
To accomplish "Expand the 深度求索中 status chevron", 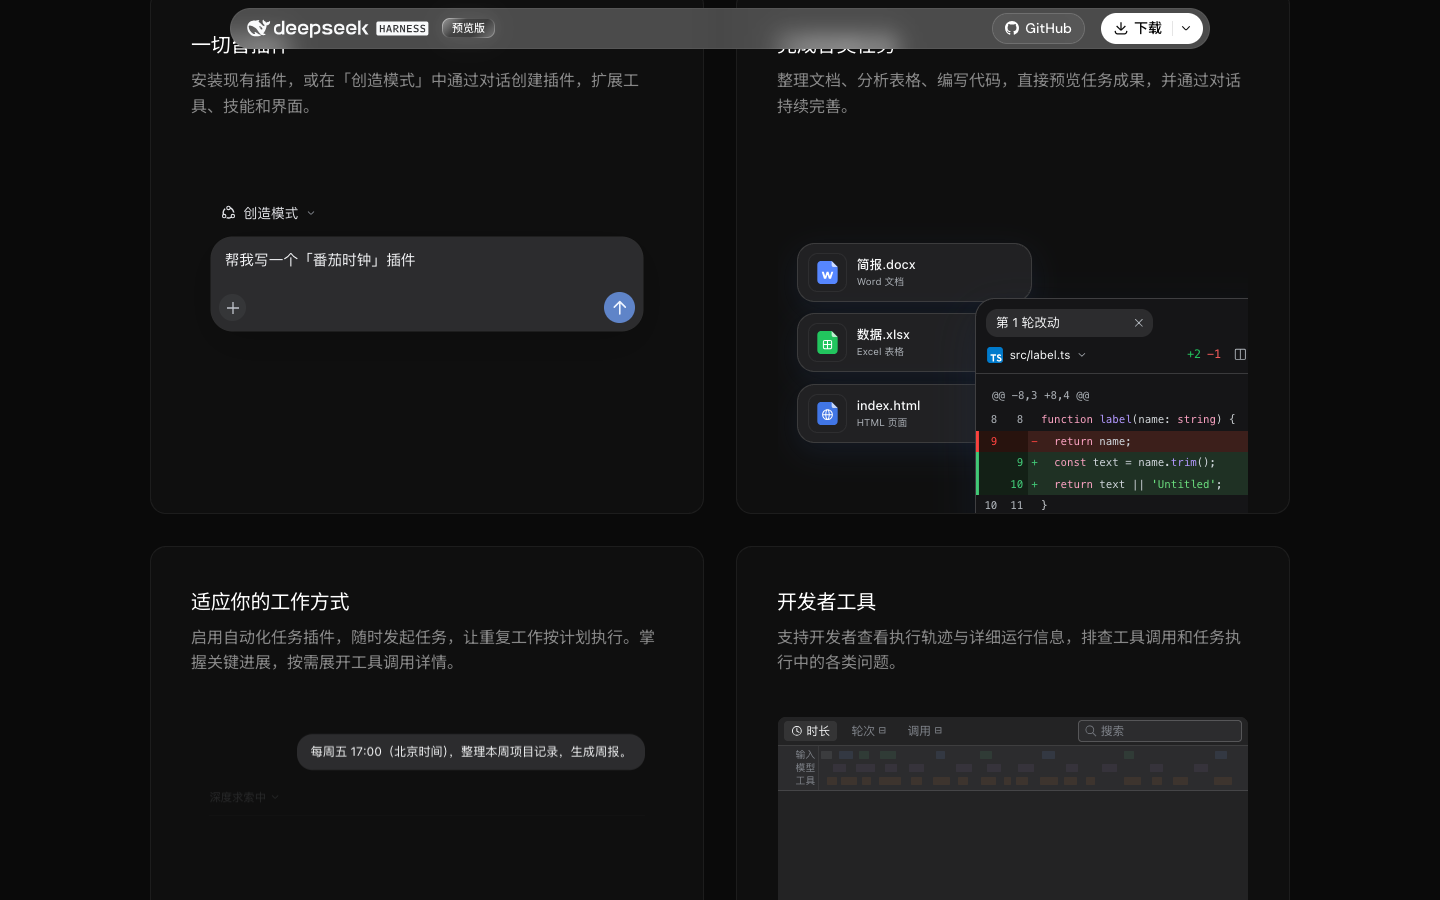I will click(x=275, y=798).
